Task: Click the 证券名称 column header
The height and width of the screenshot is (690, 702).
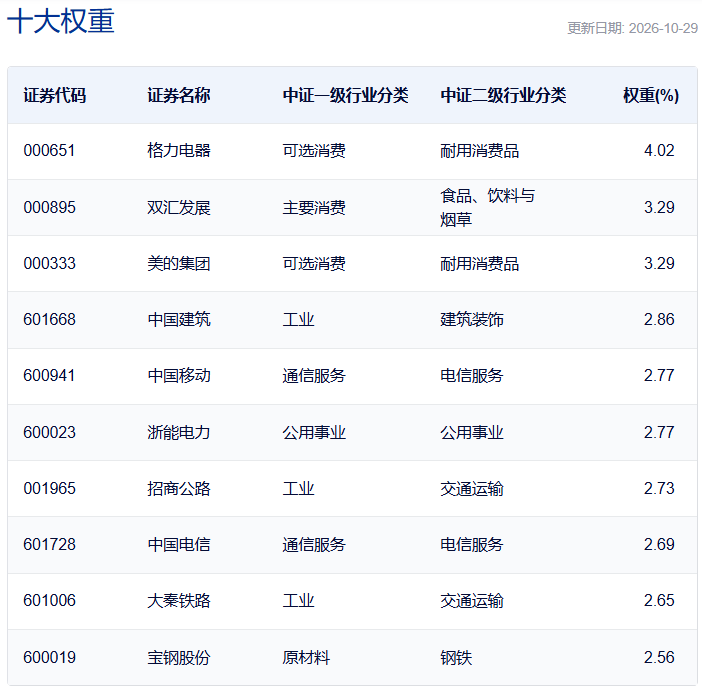Action: click(179, 95)
